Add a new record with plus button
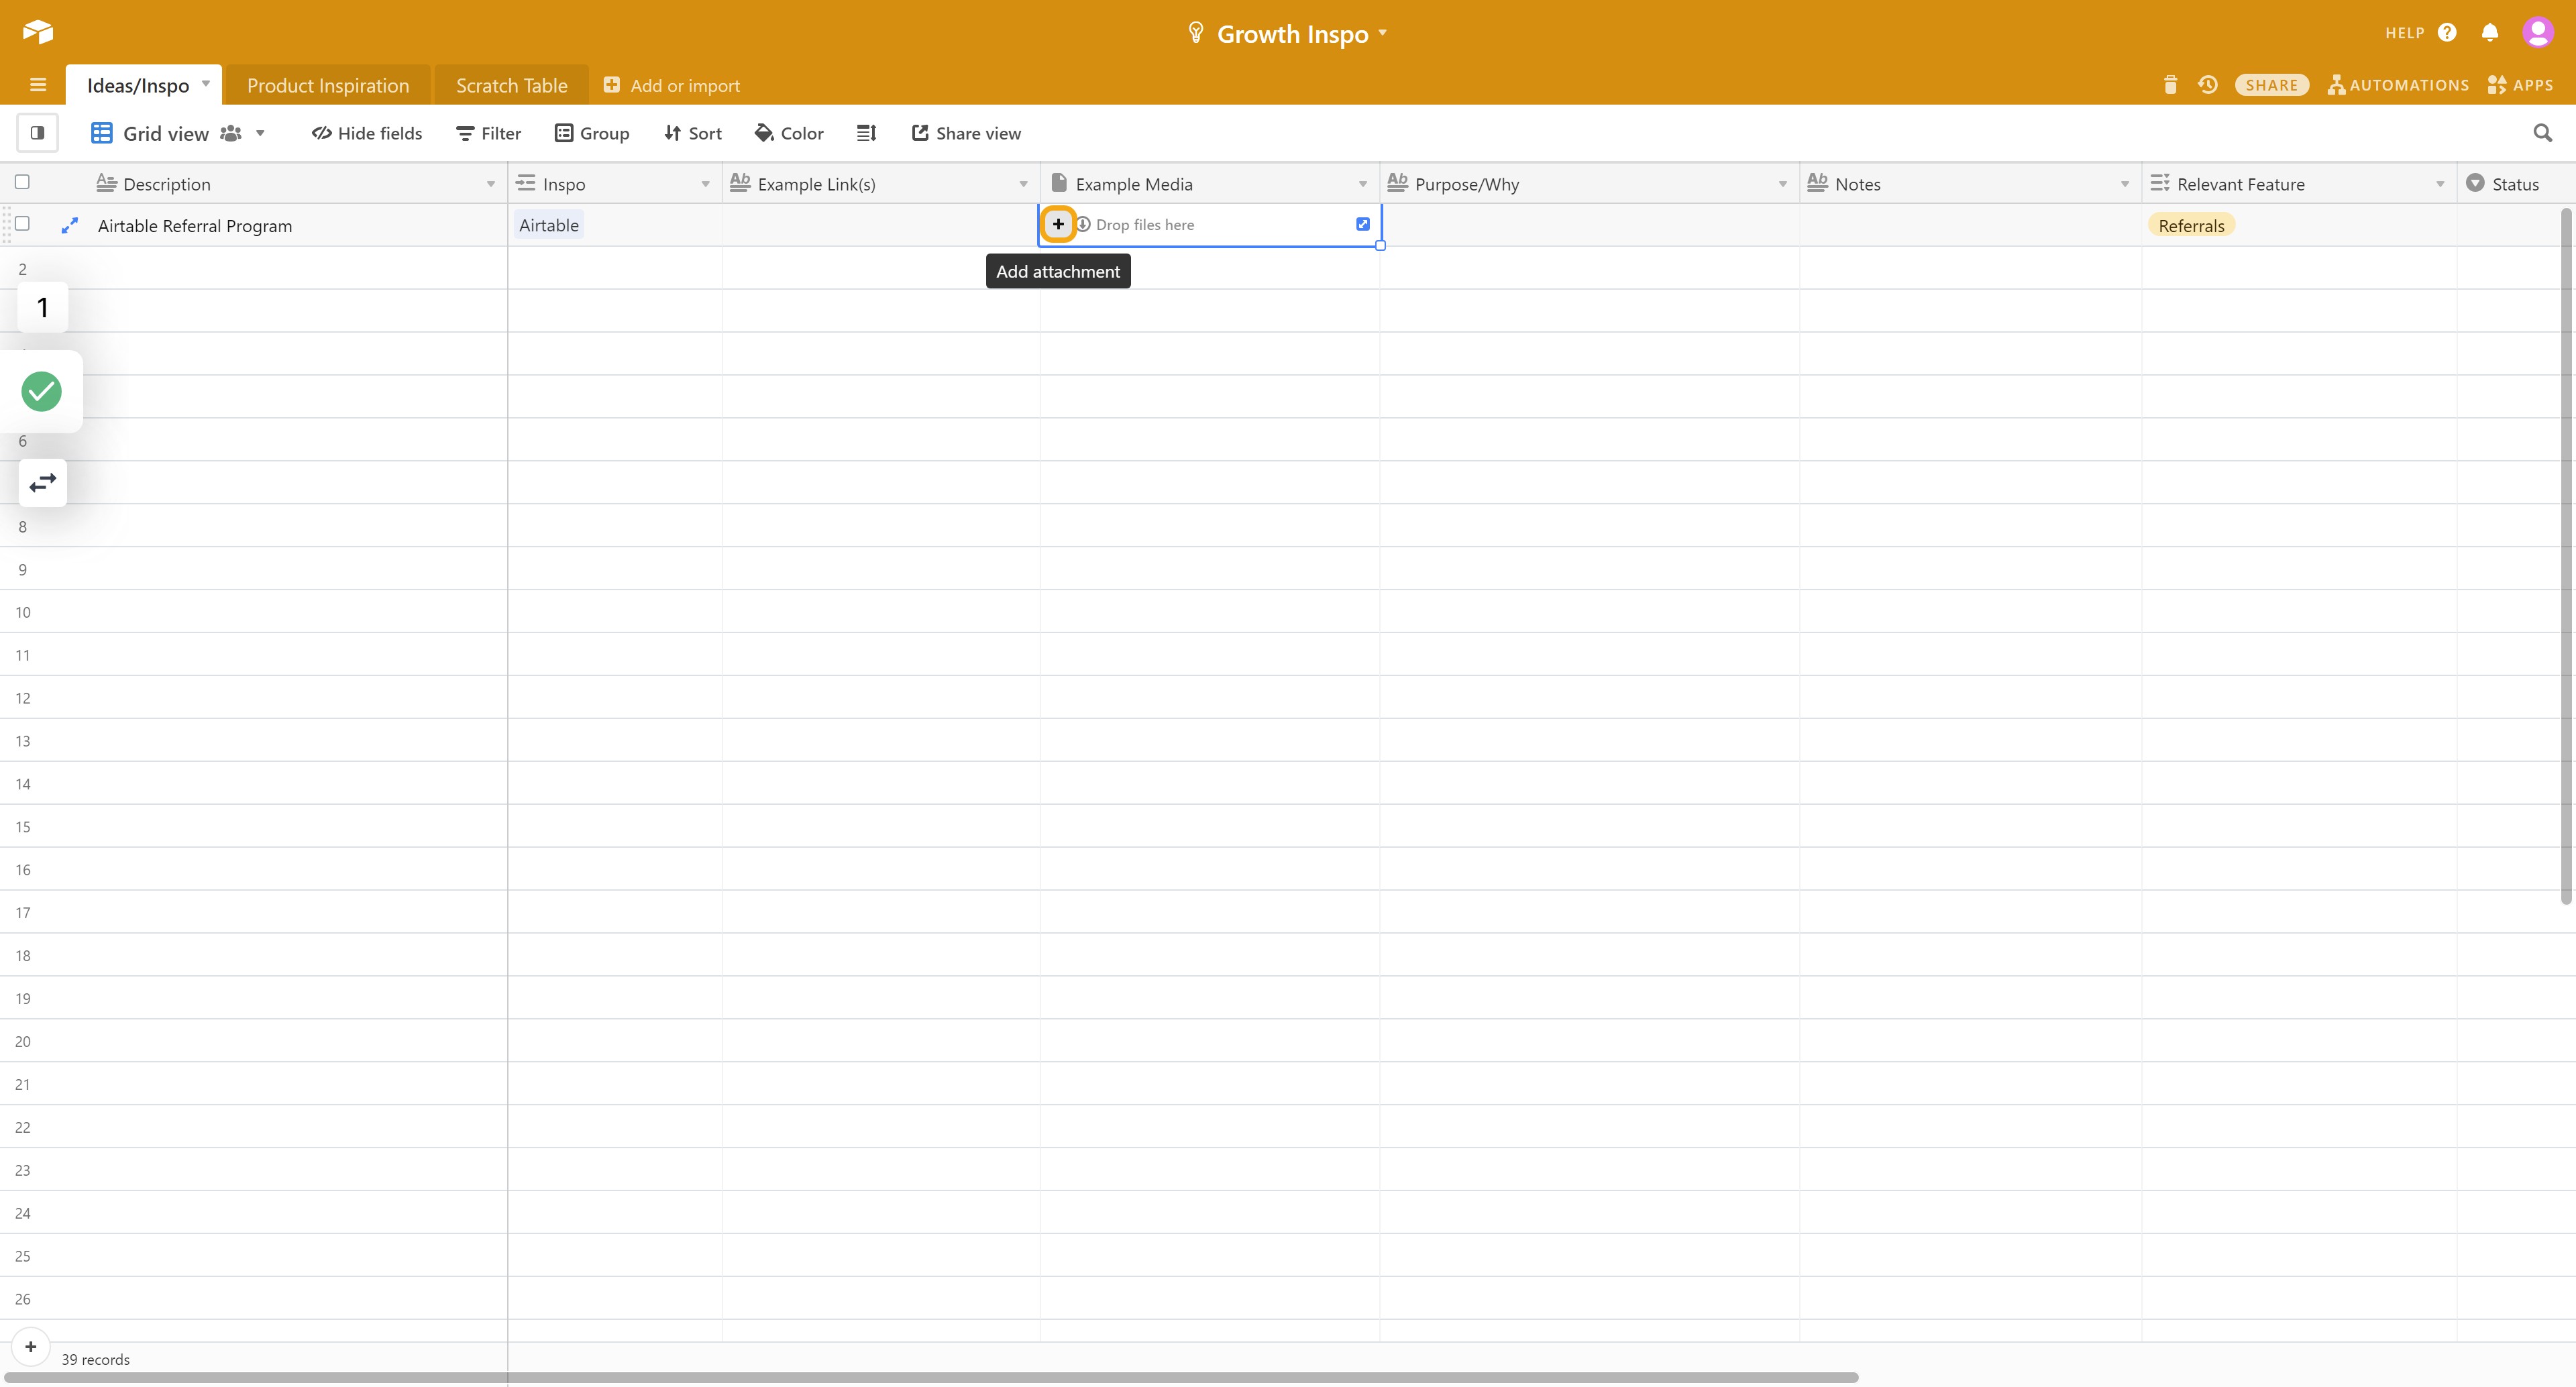2576x1387 pixels. (x=31, y=1347)
